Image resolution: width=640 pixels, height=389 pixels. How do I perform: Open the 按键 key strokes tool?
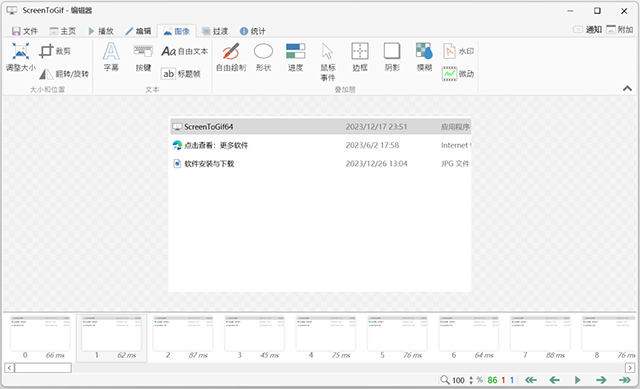143,57
